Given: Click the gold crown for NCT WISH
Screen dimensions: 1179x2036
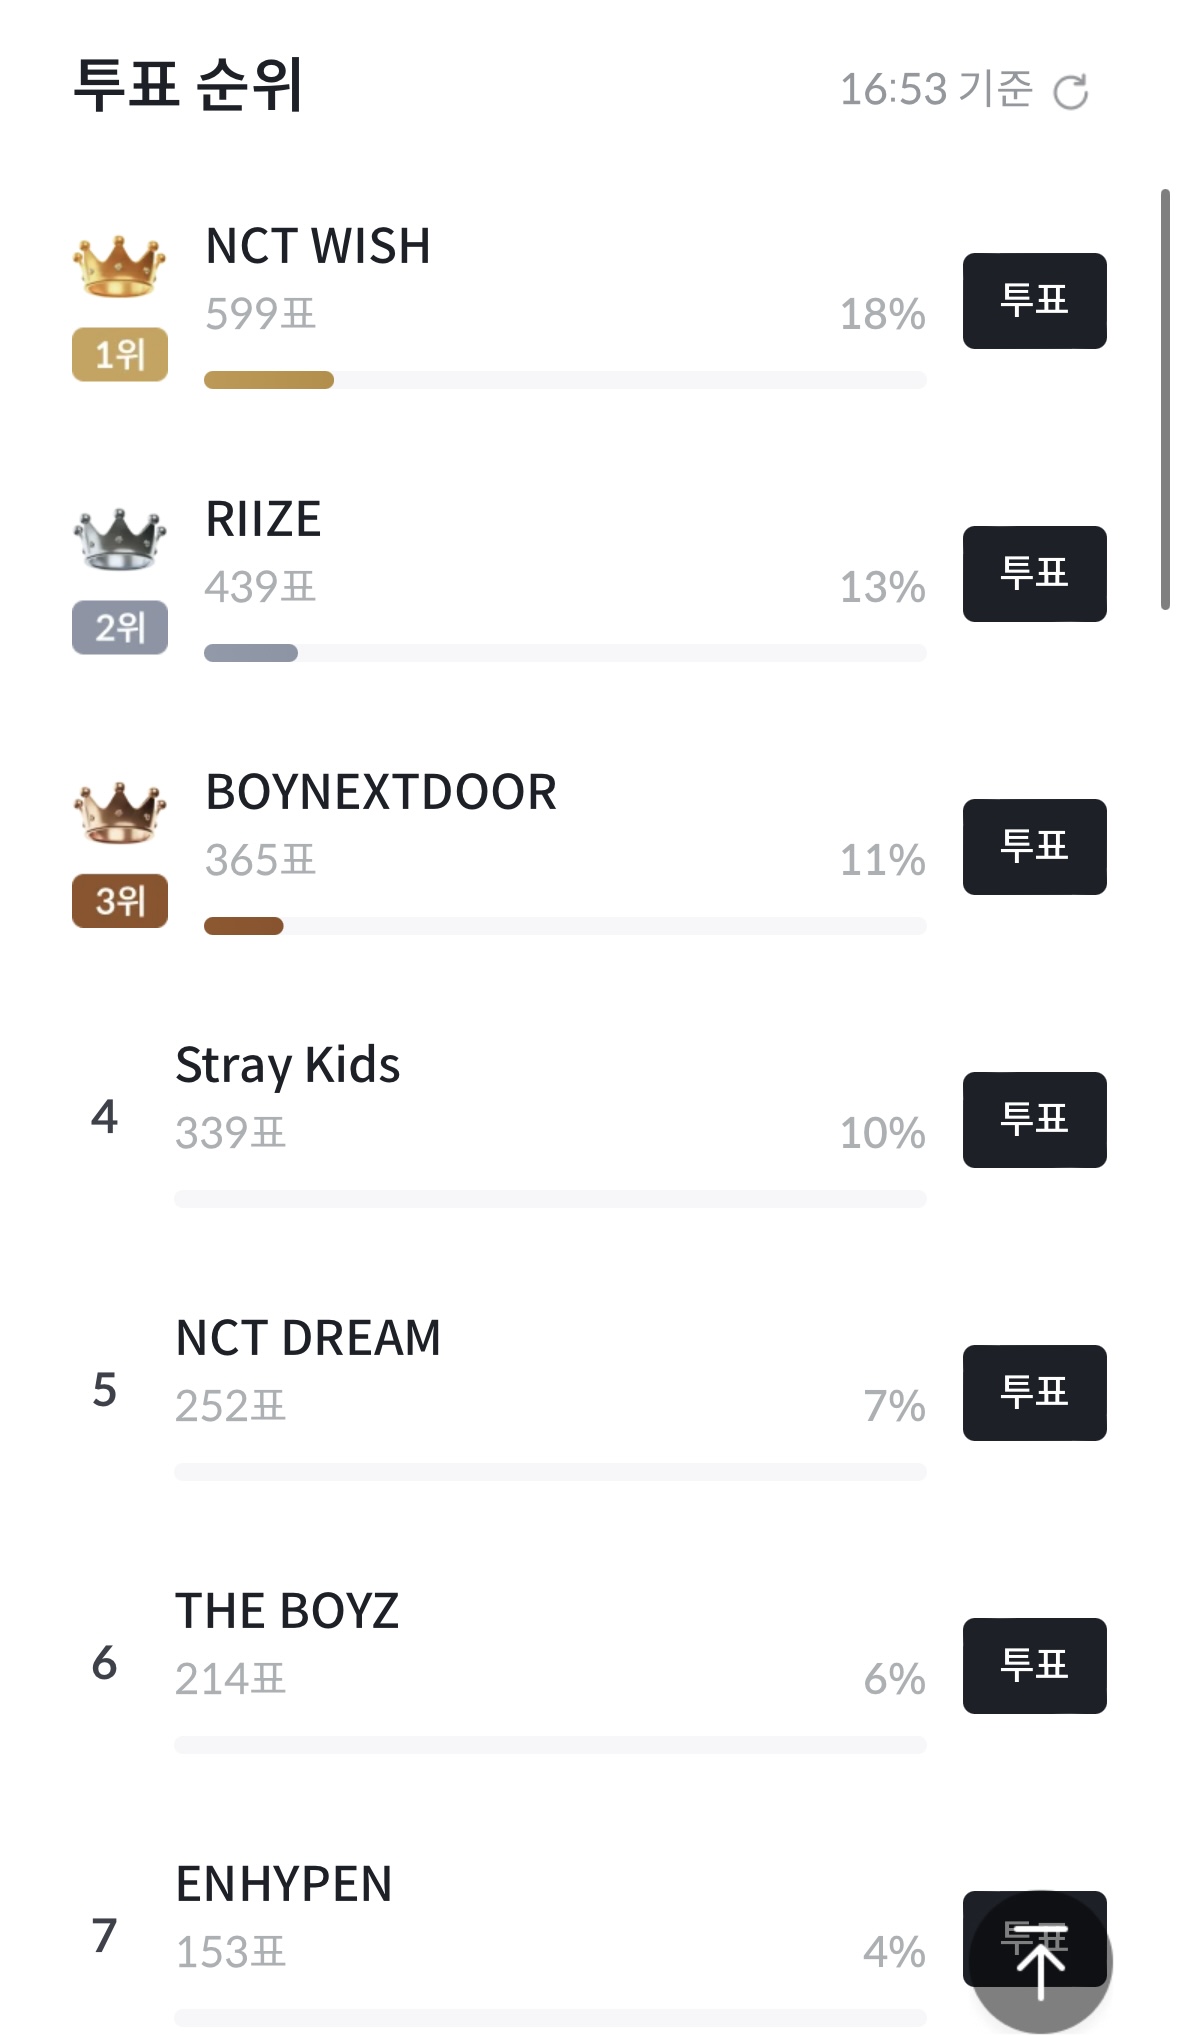Looking at the screenshot, I should click(x=119, y=267).
